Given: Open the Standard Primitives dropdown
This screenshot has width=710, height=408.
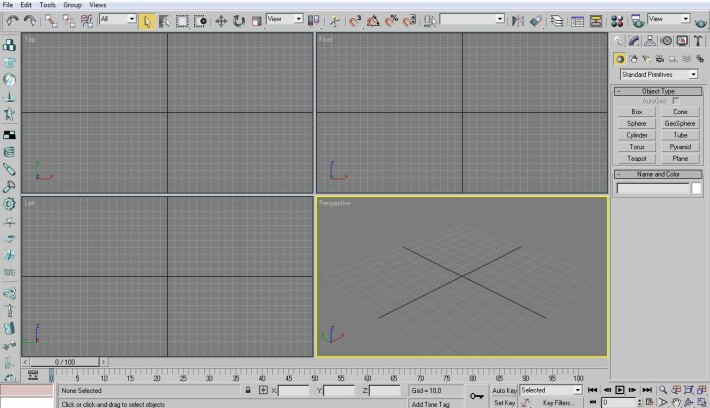Looking at the screenshot, I should pos(659,74).
